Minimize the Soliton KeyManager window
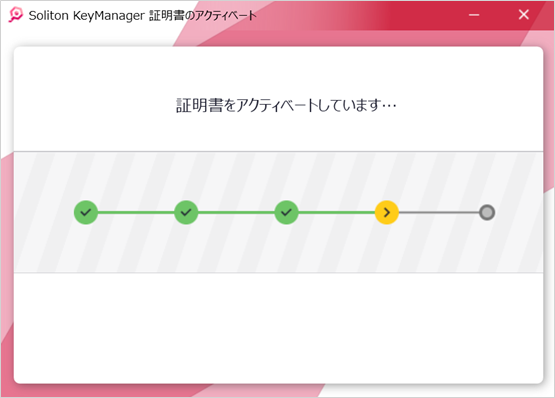555x398 pixels. tap(474, 15)
